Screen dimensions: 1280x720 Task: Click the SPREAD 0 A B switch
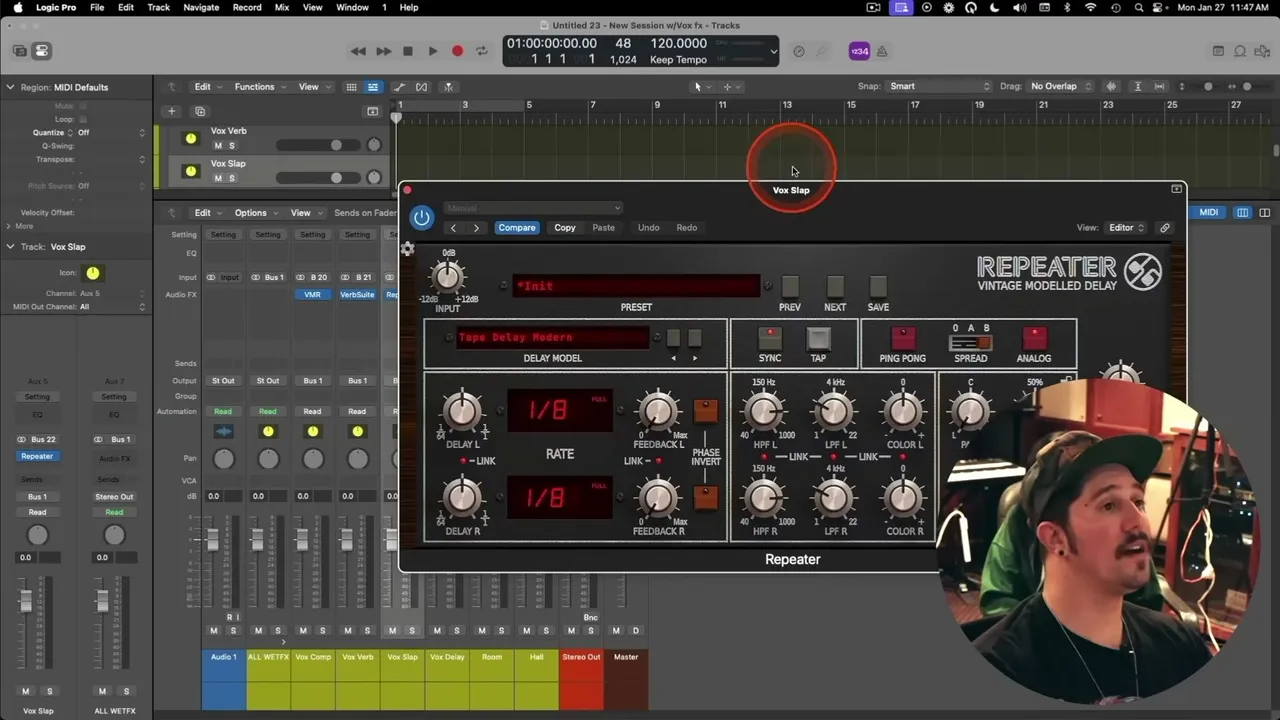pyautogui.click(x=970, y=343)
